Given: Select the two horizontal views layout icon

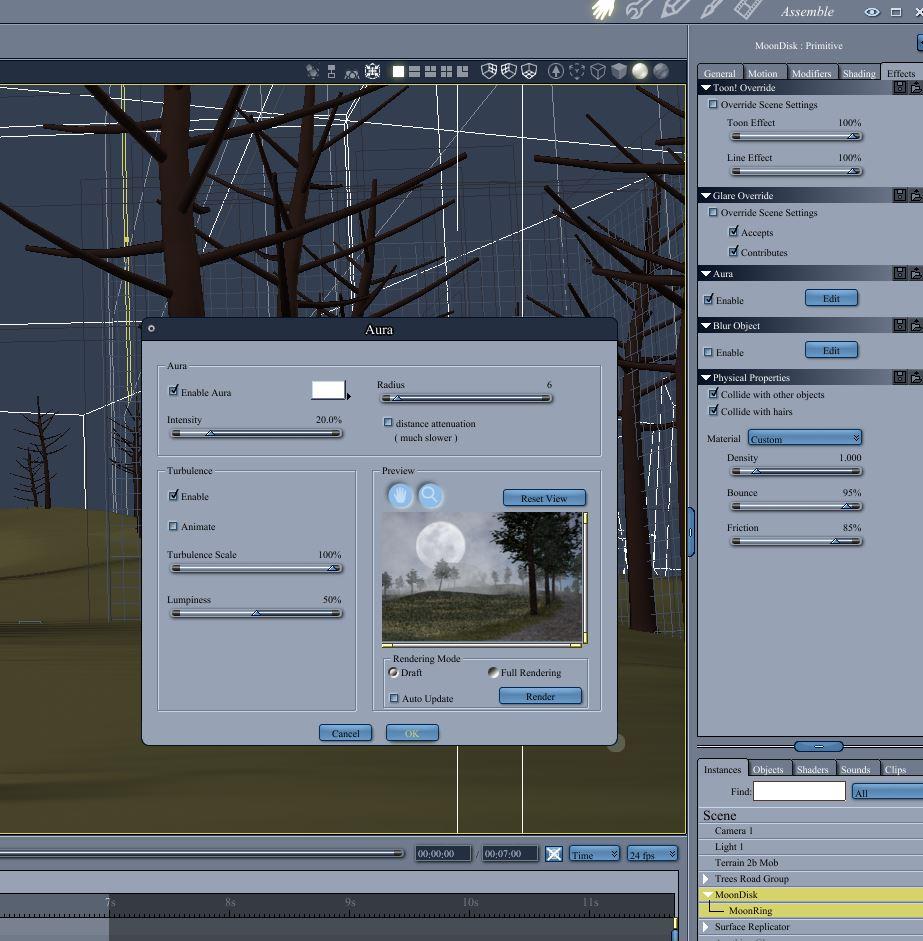Looking at the screenshot, I should tap(414, 71).
